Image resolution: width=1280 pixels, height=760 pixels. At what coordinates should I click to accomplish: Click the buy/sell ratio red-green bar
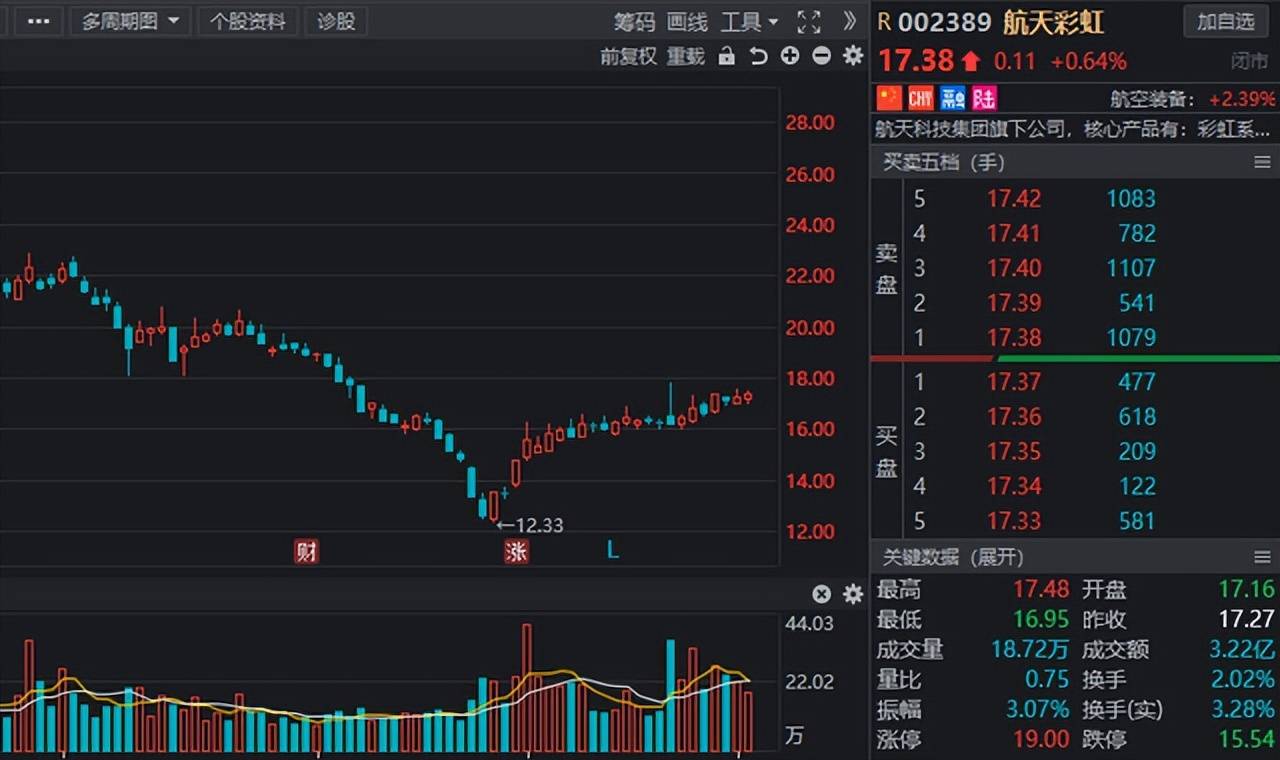[x=1075, y=358]
